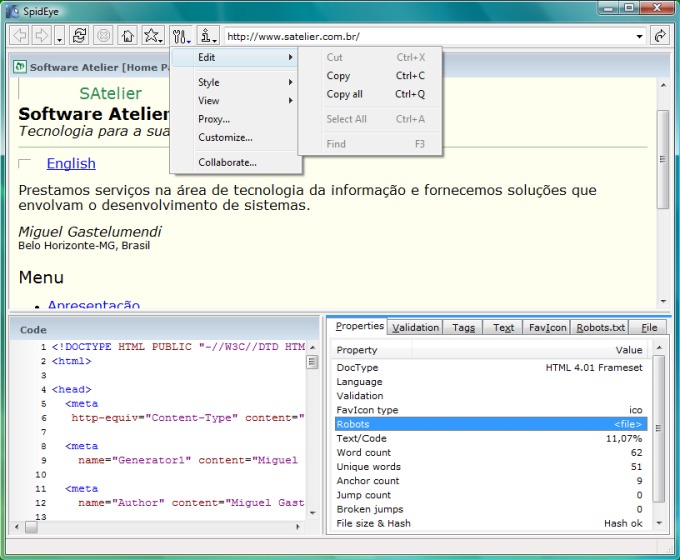Switch to the Text tab
680x560 pixels.
[503, 327]
